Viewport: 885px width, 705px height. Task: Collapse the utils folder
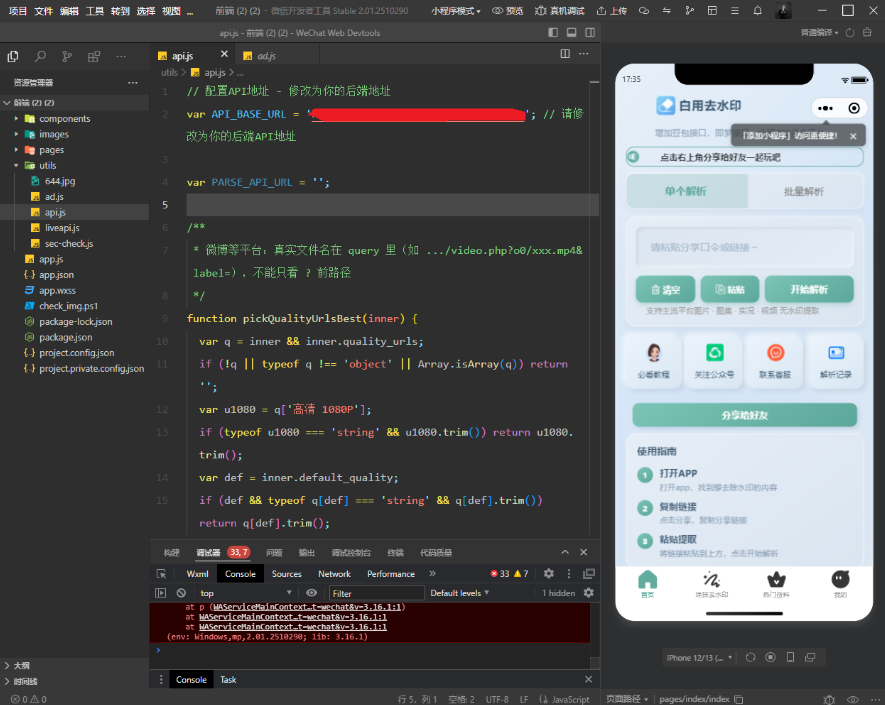point(16,165)
